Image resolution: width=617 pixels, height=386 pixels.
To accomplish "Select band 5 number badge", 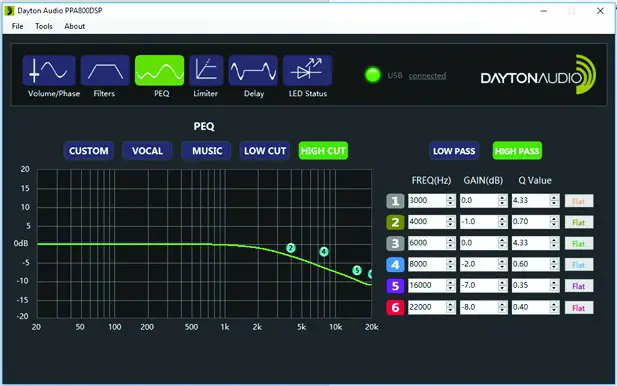I will point(395,286).
